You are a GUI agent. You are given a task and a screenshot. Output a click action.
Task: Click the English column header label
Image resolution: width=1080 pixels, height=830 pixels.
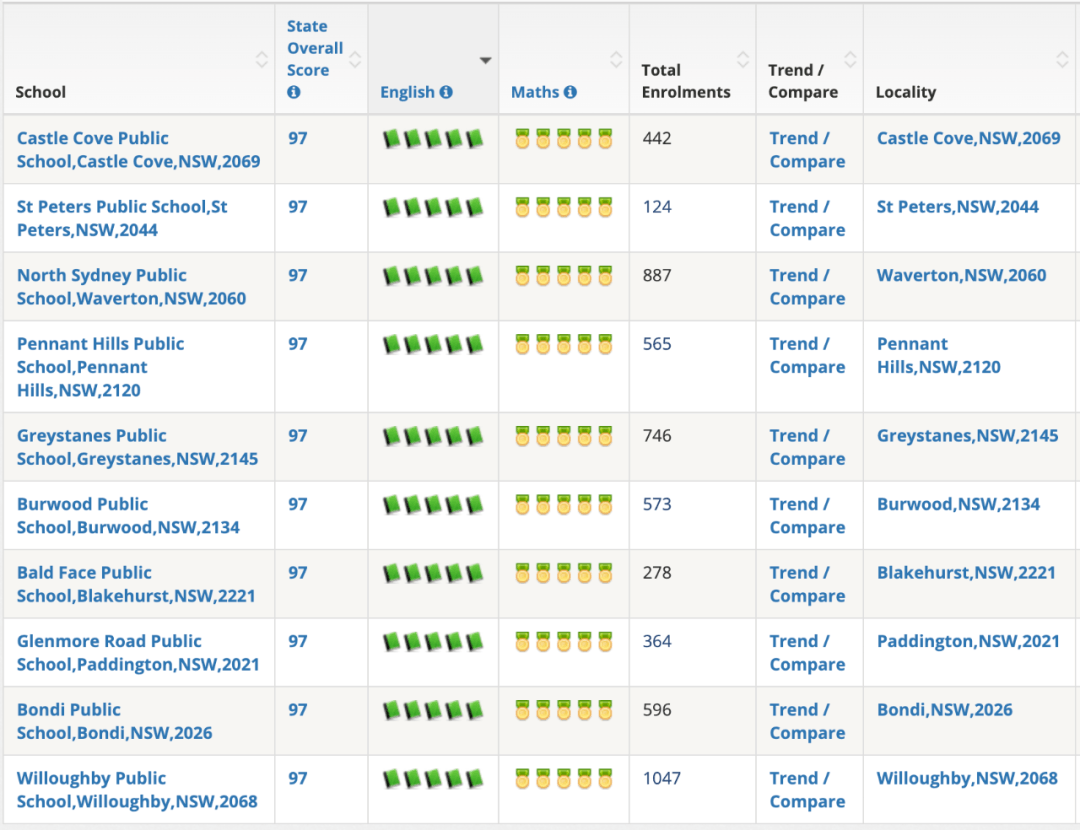click(408, 92)
